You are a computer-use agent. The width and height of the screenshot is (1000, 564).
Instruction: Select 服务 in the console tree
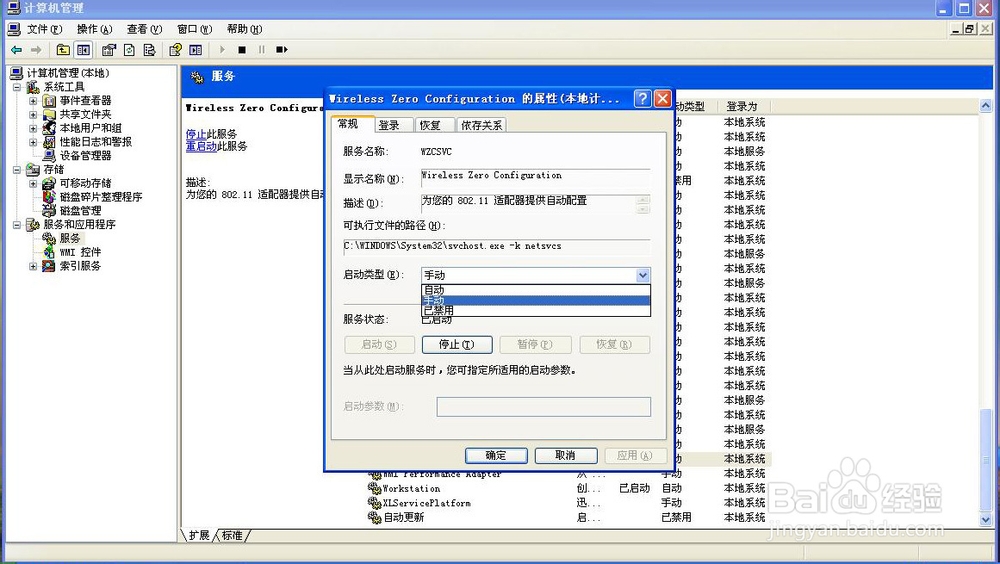[x=70, y=239]
